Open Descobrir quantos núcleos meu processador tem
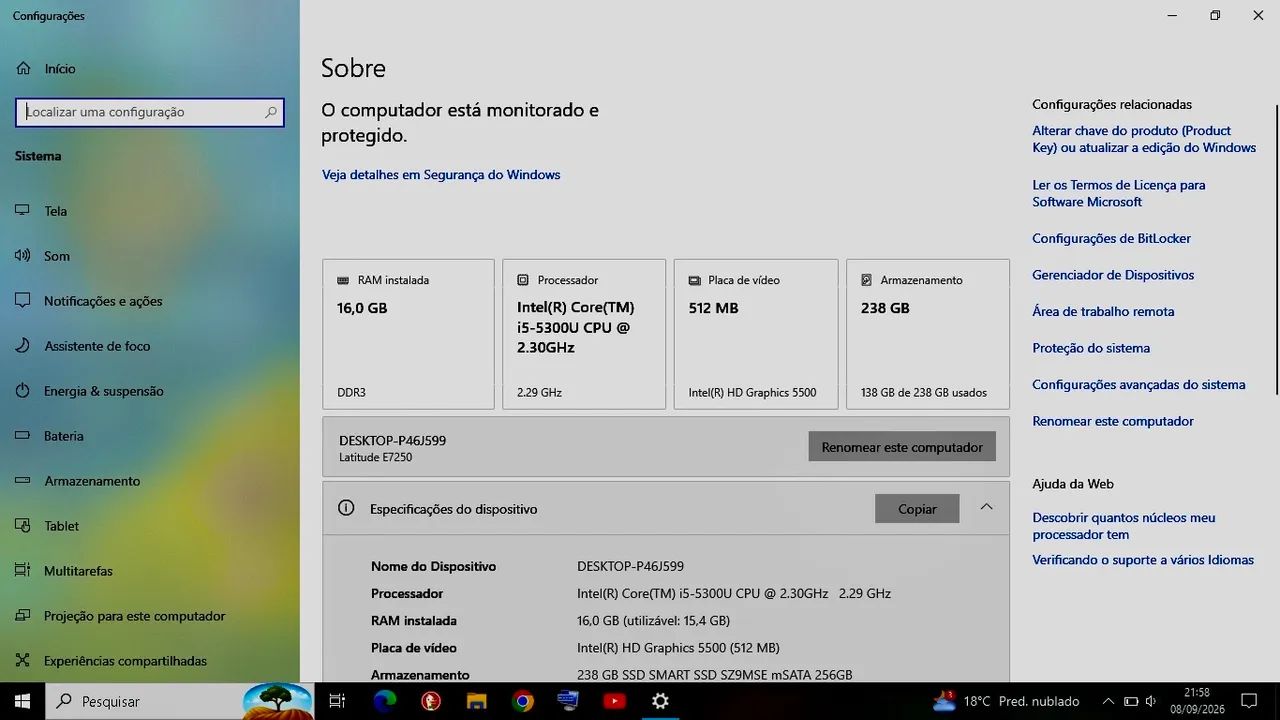This screenshot has height=720, width=1280. [x=1124, y=526]
